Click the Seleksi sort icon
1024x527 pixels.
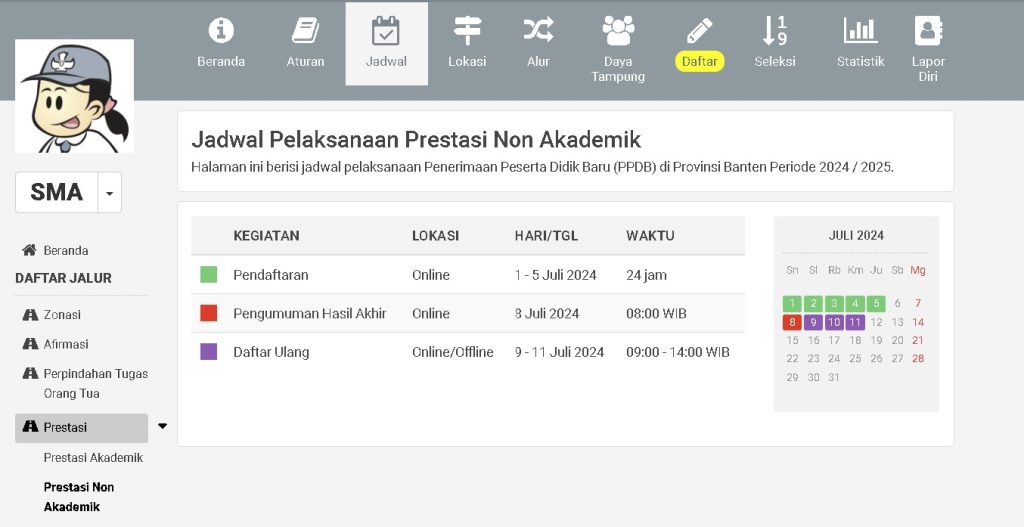775,31
